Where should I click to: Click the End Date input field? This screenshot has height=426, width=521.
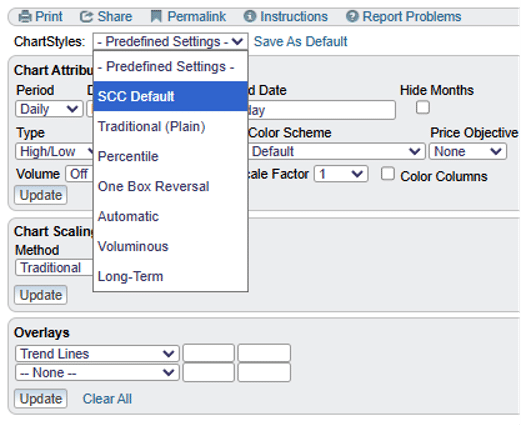click(322, 110)
